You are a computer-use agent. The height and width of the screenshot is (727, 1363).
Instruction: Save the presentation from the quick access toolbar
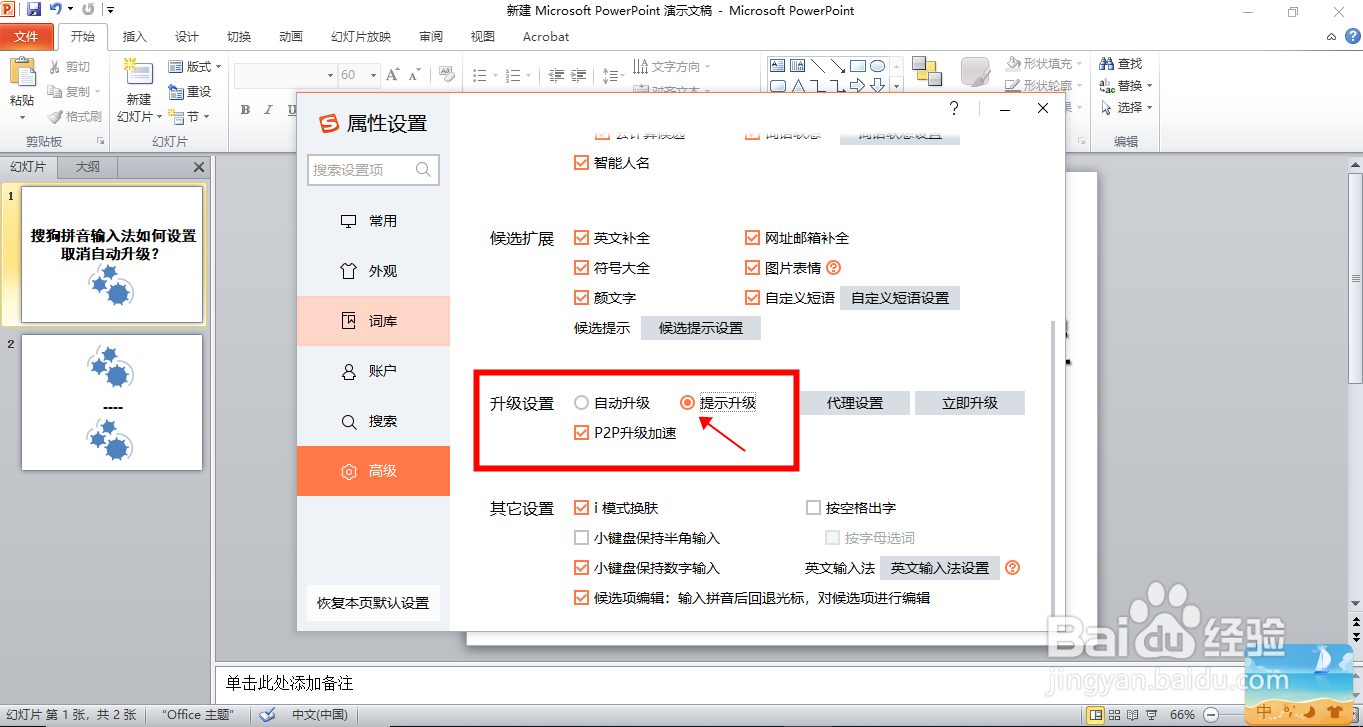click(x=34, y=10)
